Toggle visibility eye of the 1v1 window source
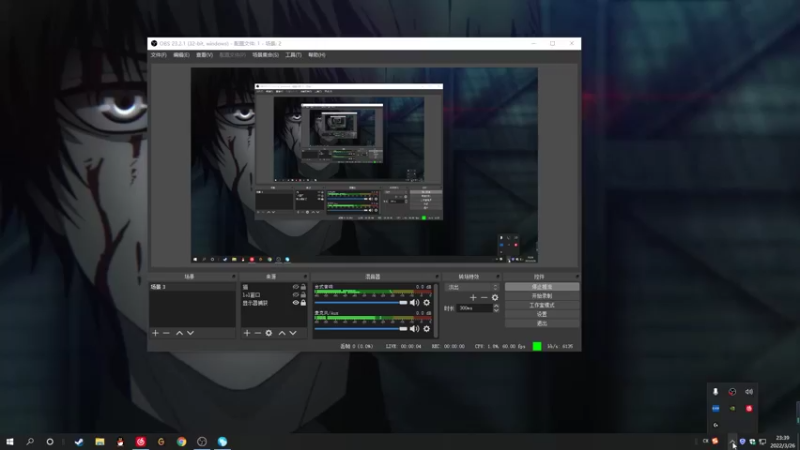Screen dimensions: 800x450 (295, 295)
